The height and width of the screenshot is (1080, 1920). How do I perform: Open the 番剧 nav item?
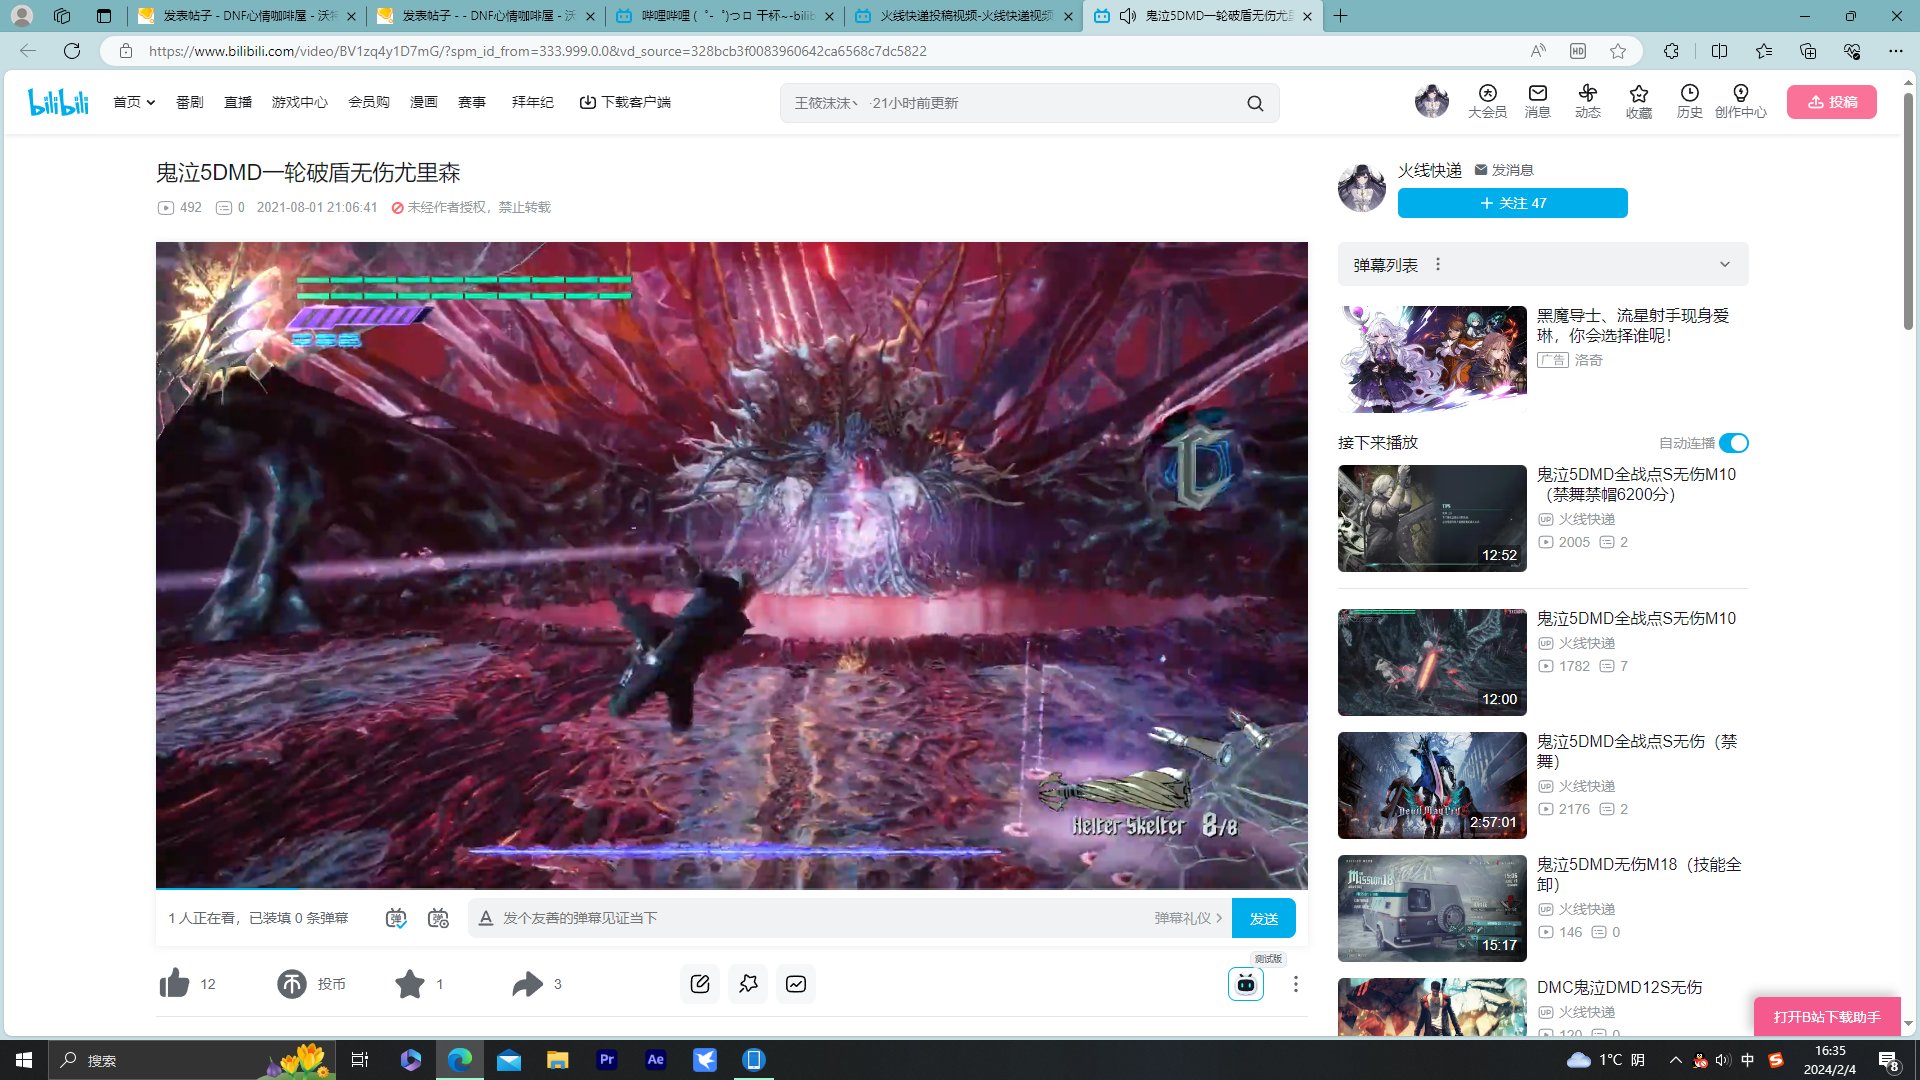[x=189, y=102]
